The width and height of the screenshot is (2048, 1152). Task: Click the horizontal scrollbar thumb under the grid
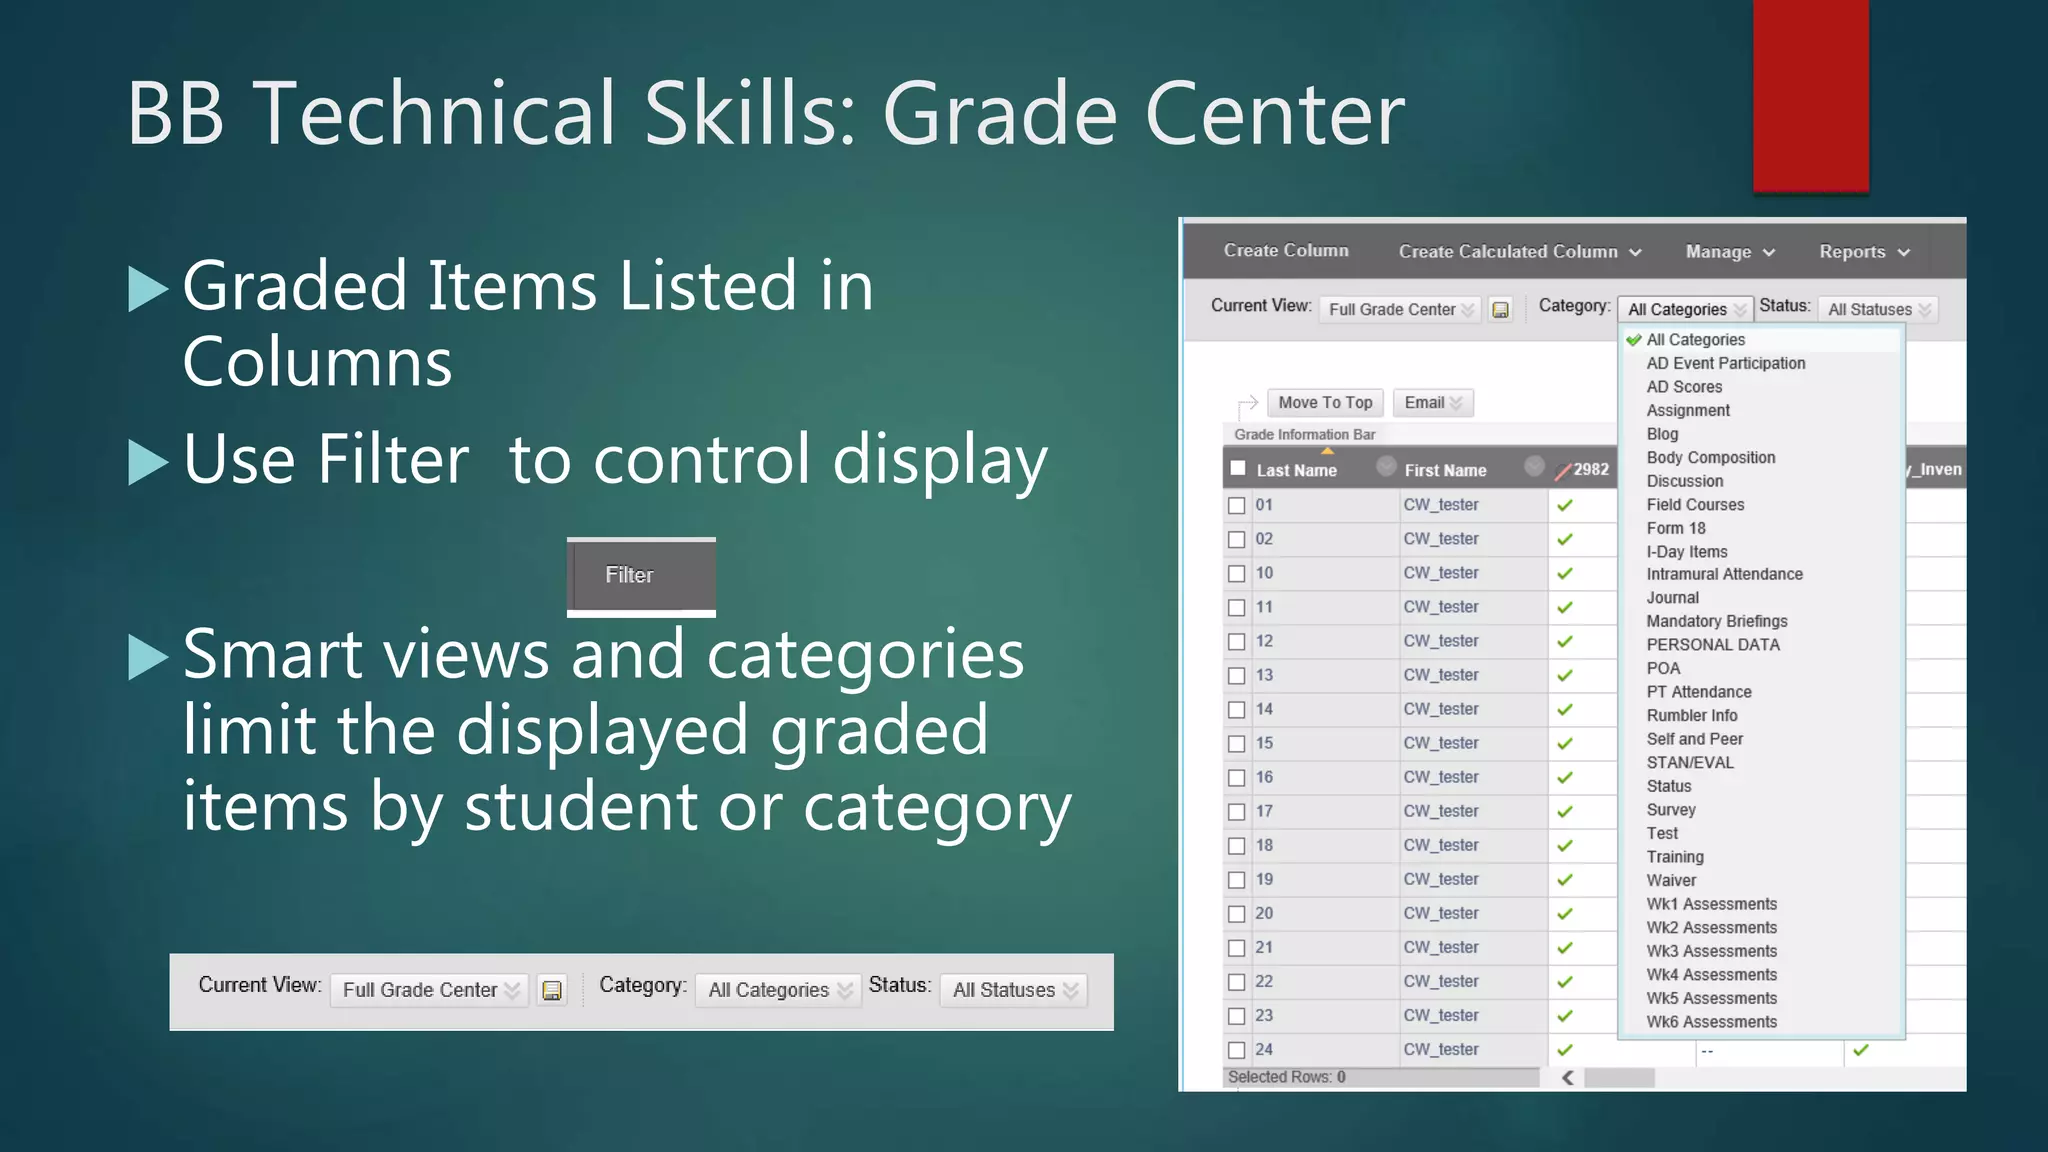pyautogui.click(x=1619, y=1077)
